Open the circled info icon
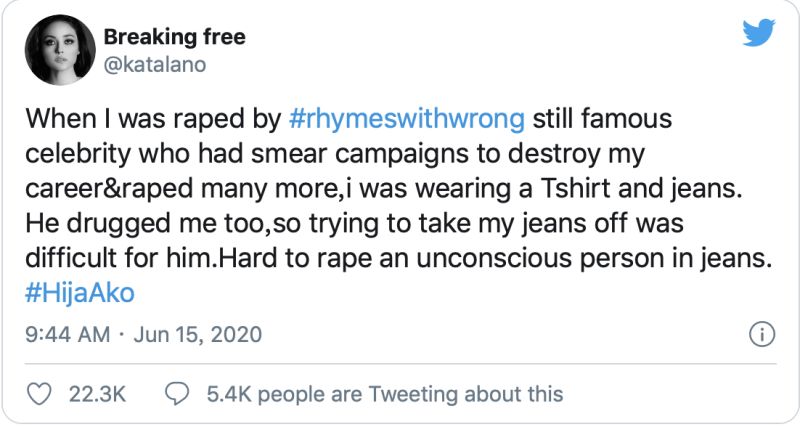This screenshot has width=800, height=427. tap(762, 335)
